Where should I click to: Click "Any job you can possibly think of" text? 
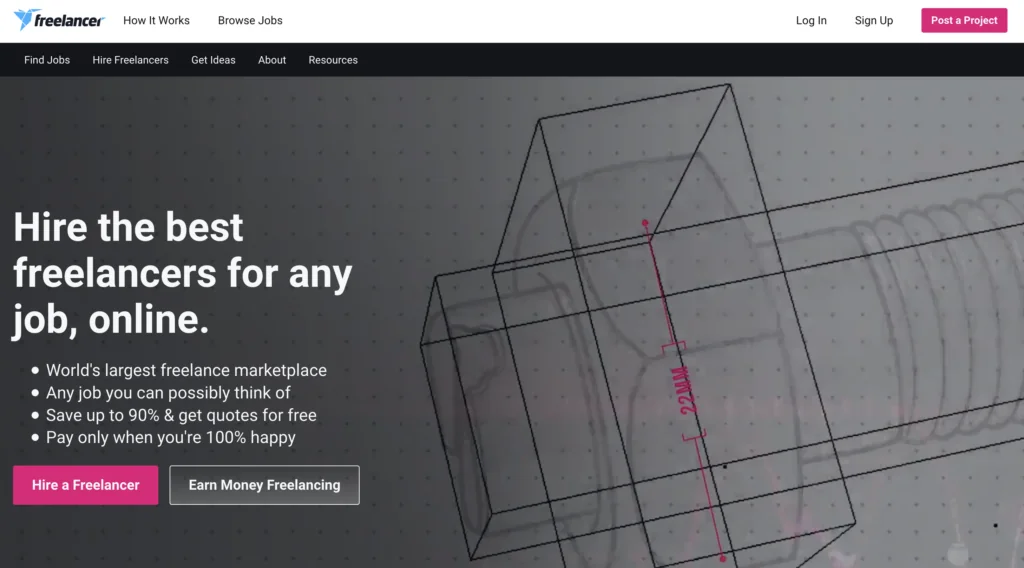[168, 393]
